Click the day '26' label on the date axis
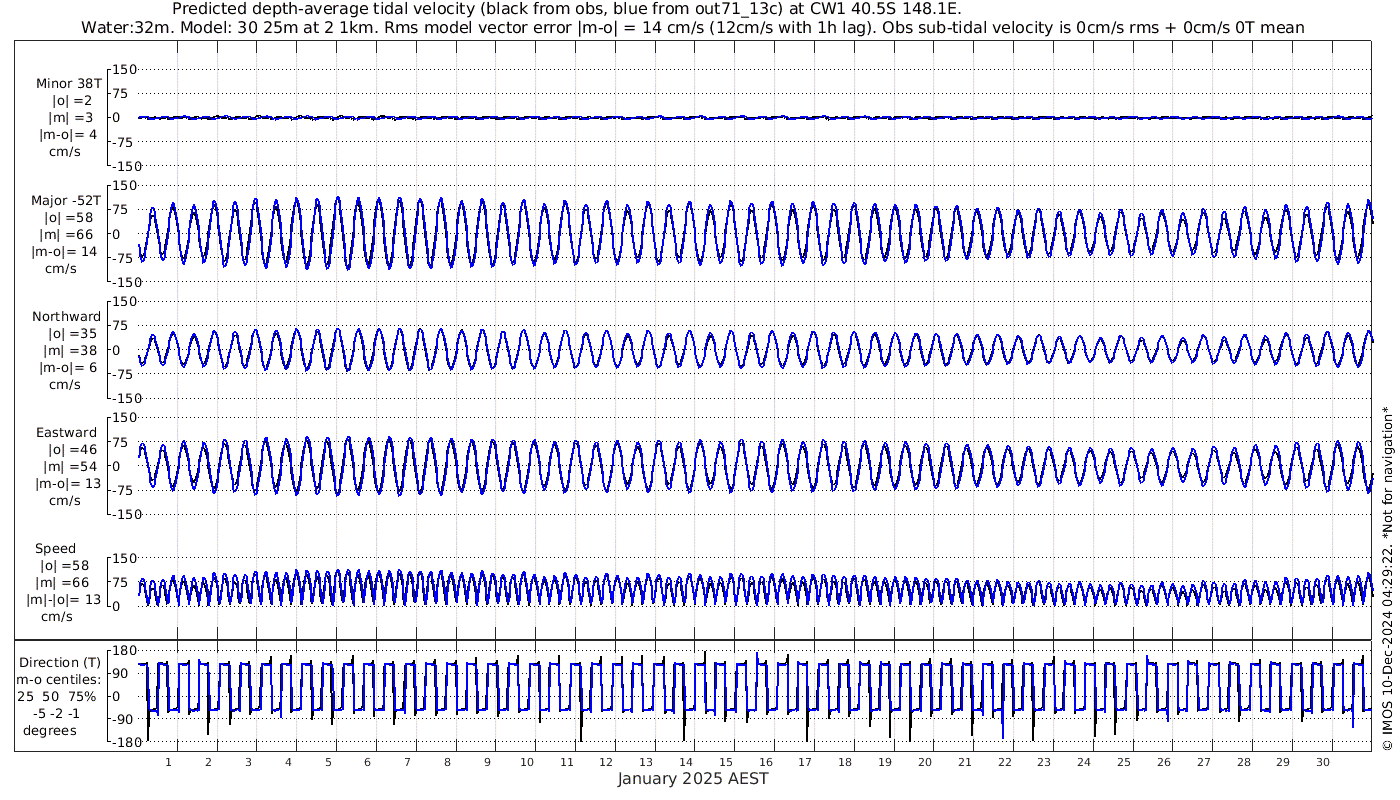The height and width of the screenshot is (800, 1400). click(1164, 762)
